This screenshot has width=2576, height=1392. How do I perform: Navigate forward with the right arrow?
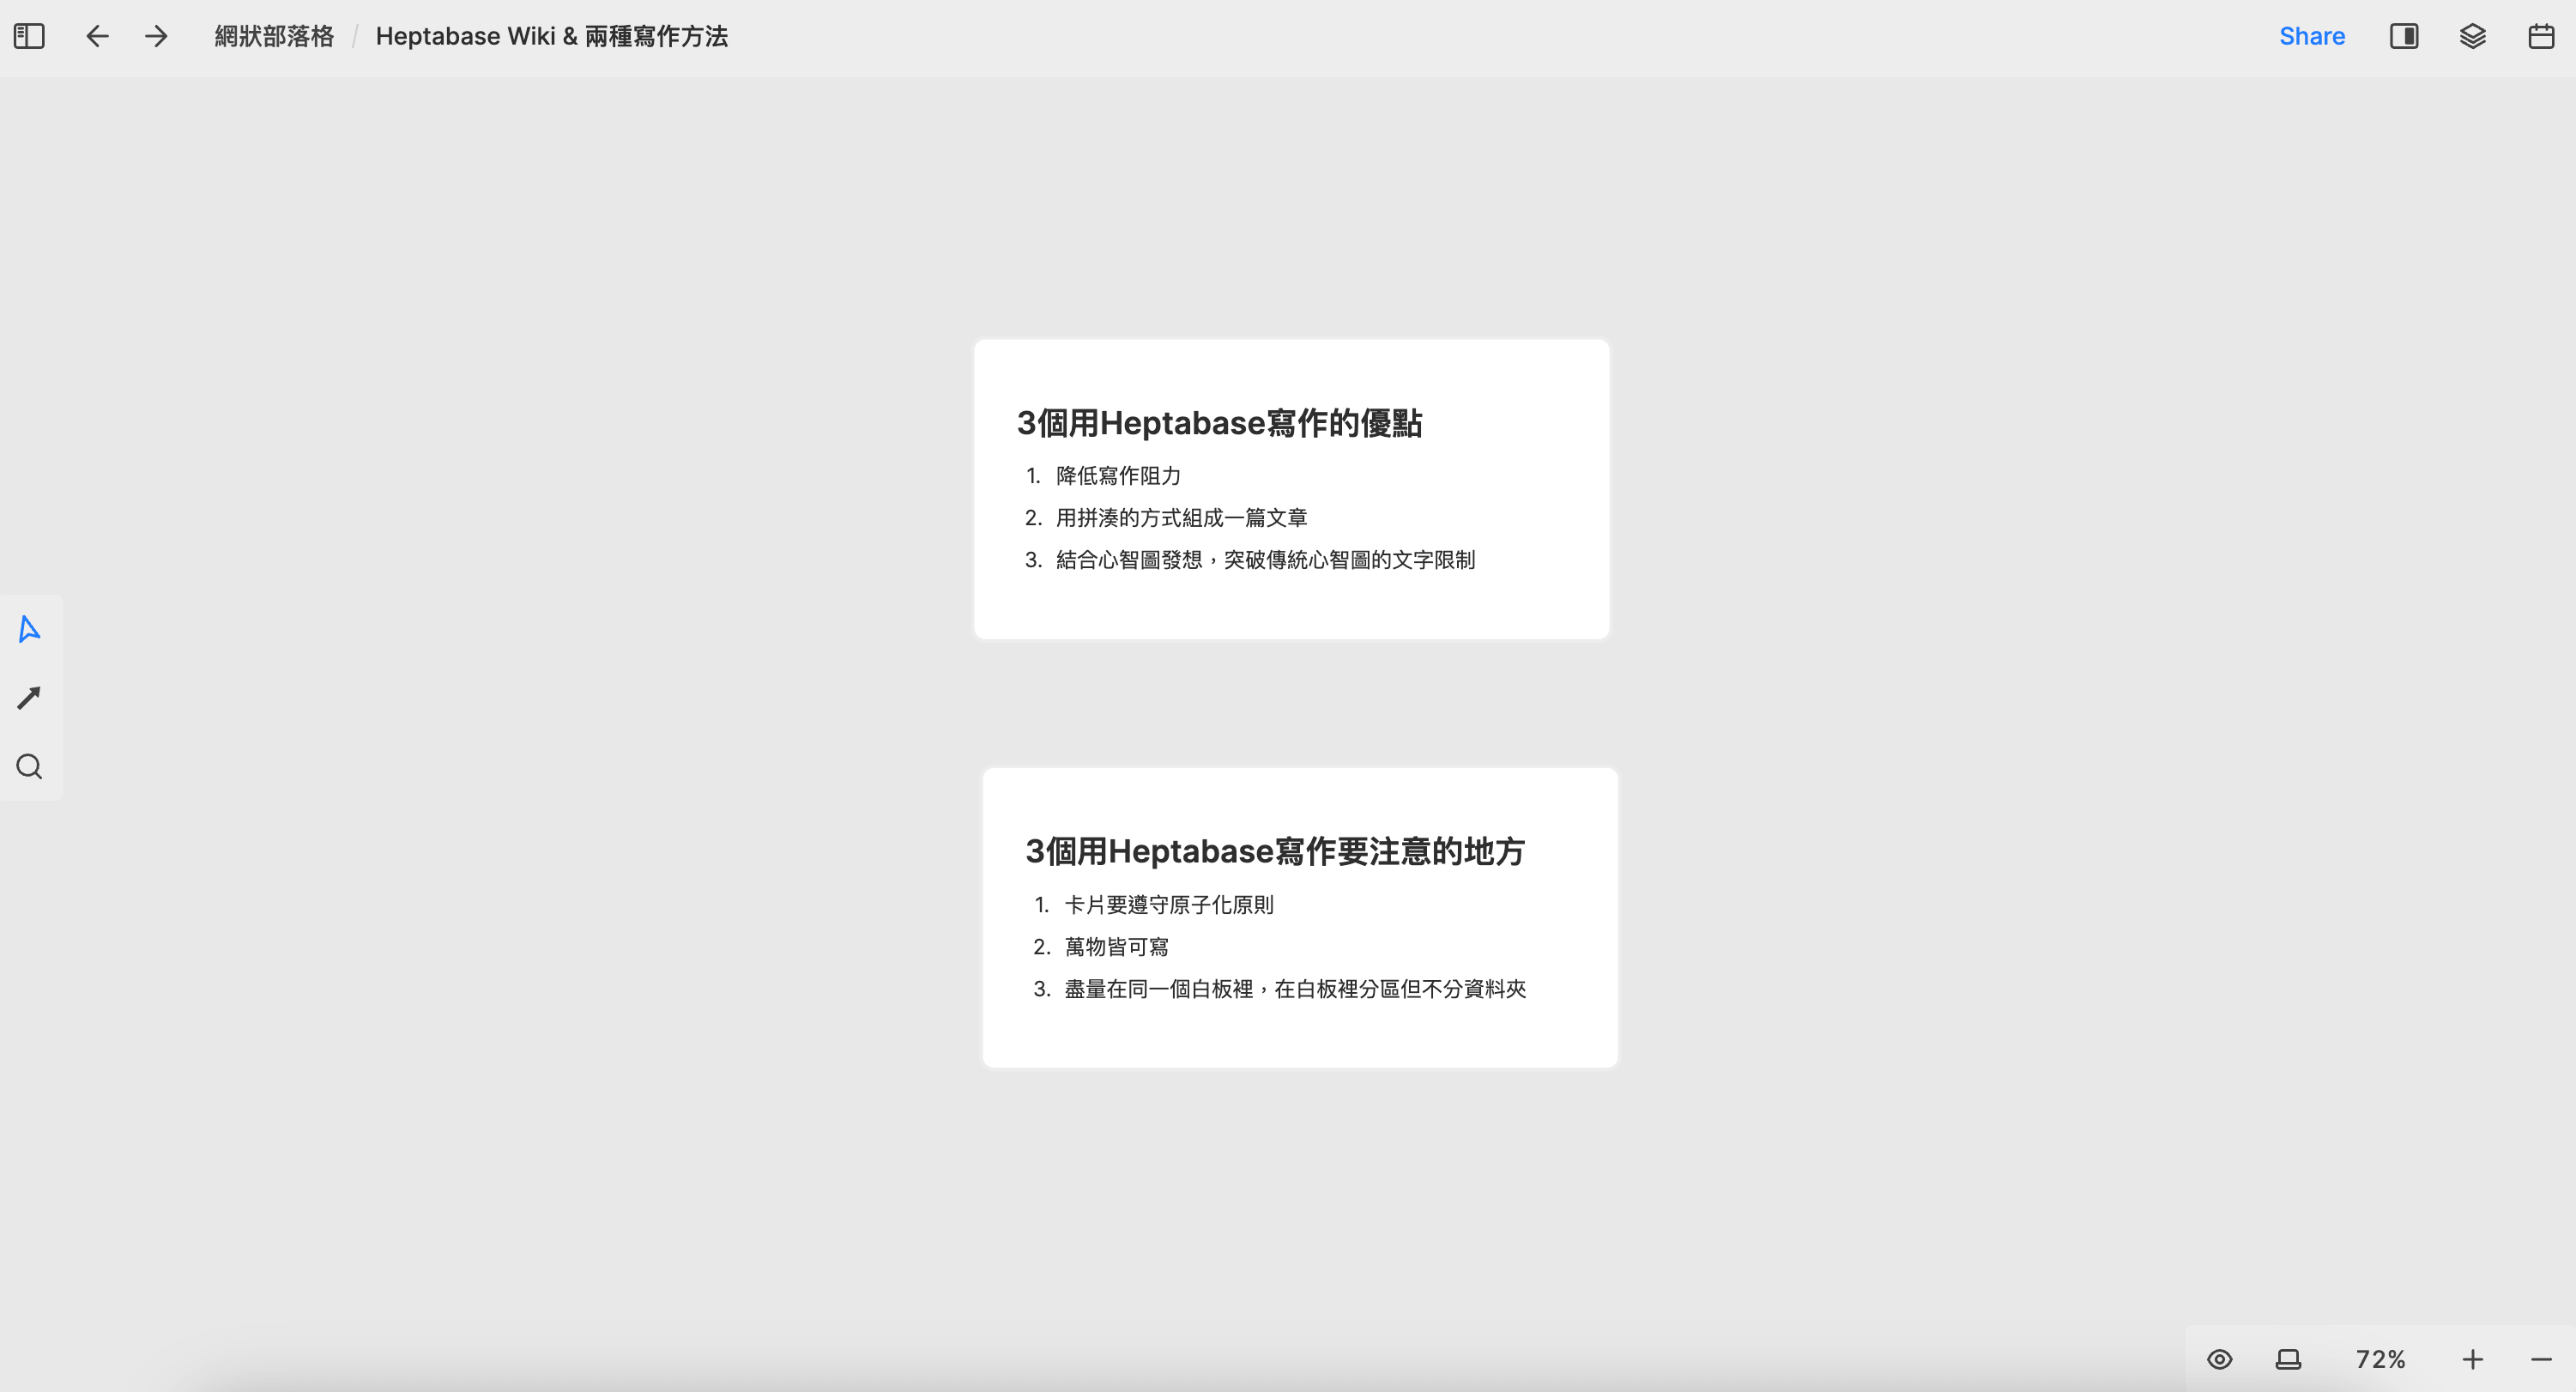[156, 37]
